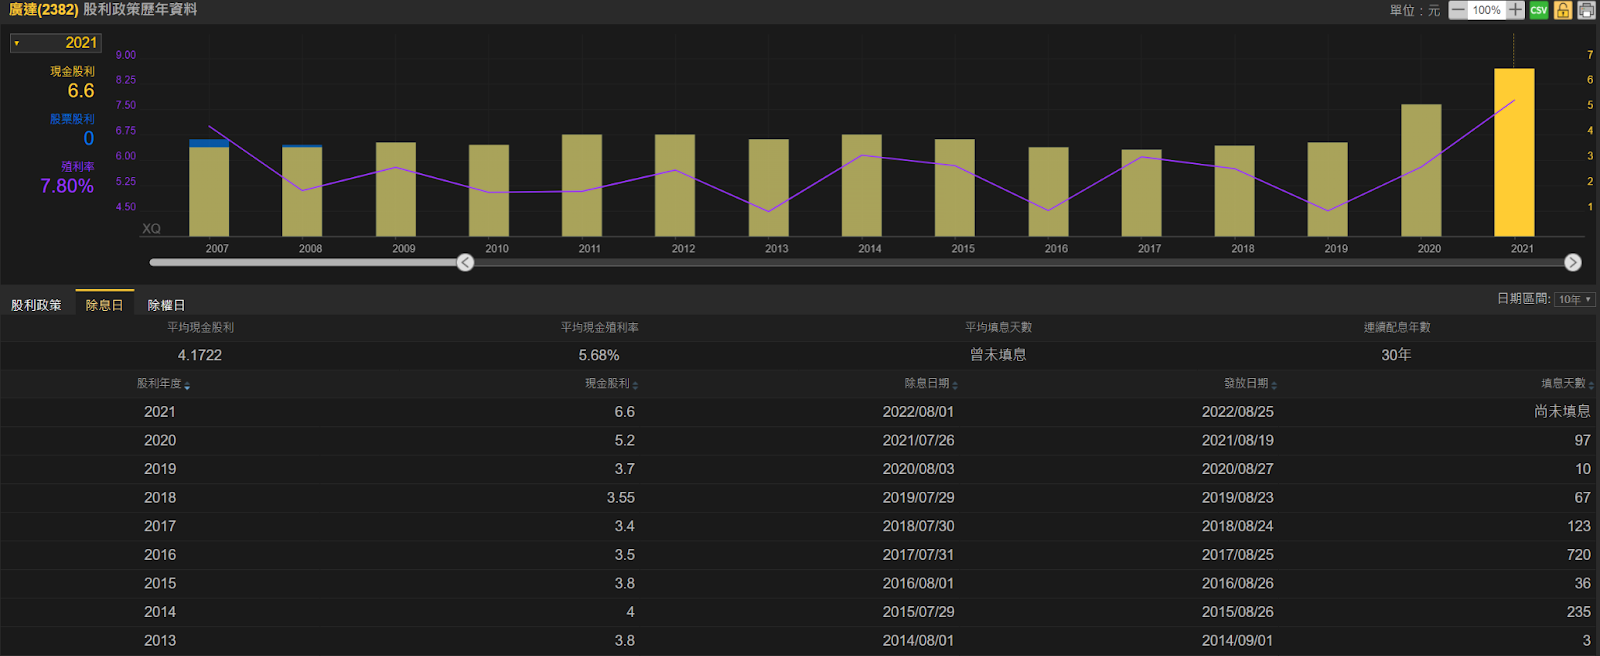1600x656 pixels.
Task: Click the highlighted 2021 bar in chart
Action: point(1514,152)
